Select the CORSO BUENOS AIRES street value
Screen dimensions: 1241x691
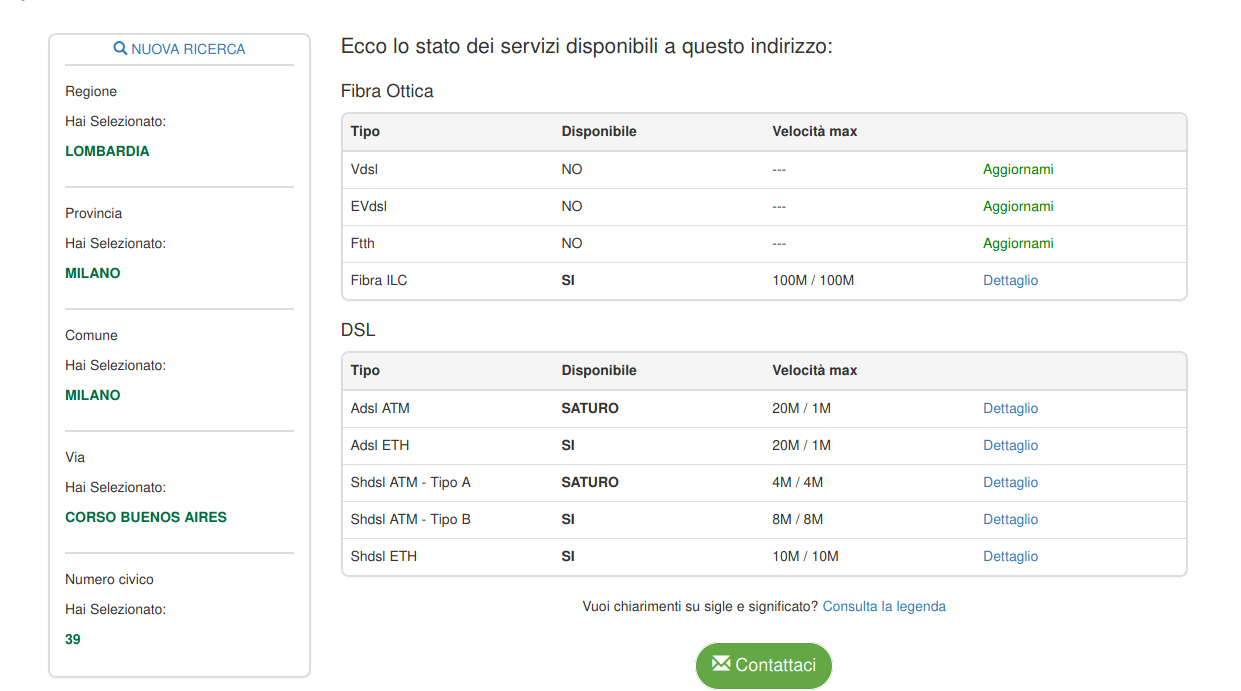[x=146, y=518]
